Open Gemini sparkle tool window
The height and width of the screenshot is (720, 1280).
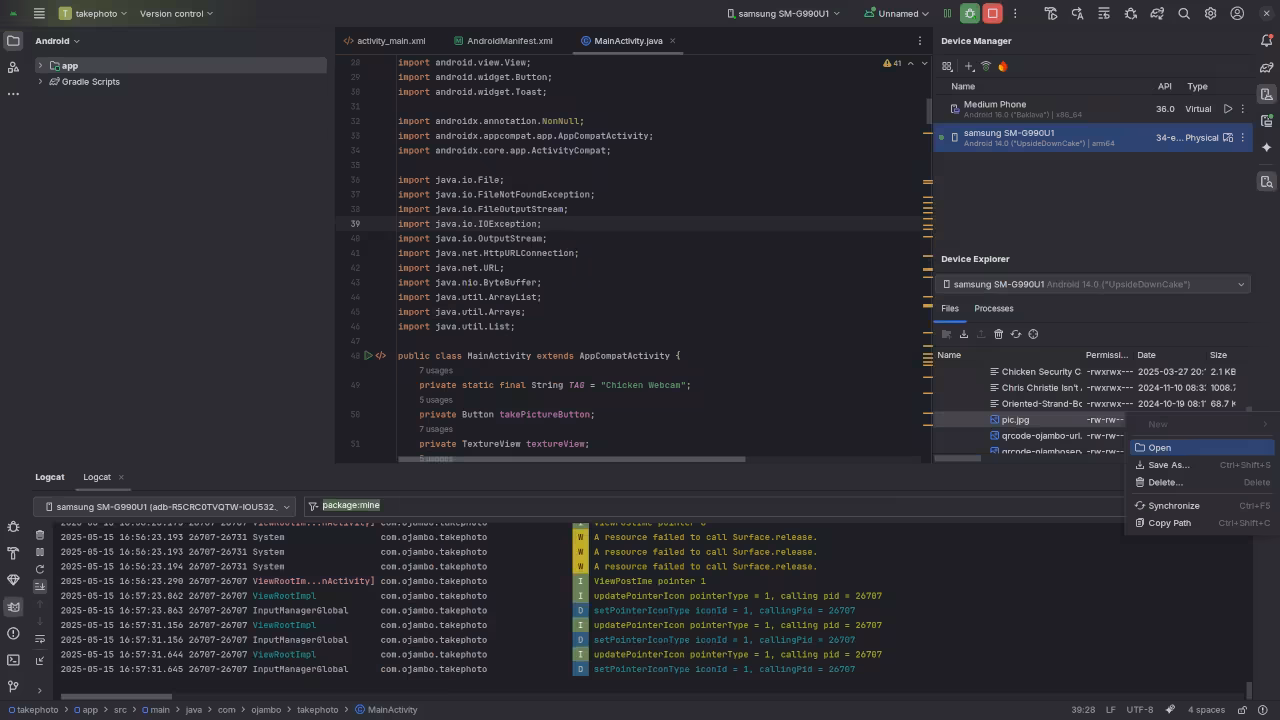[1266, 147]
